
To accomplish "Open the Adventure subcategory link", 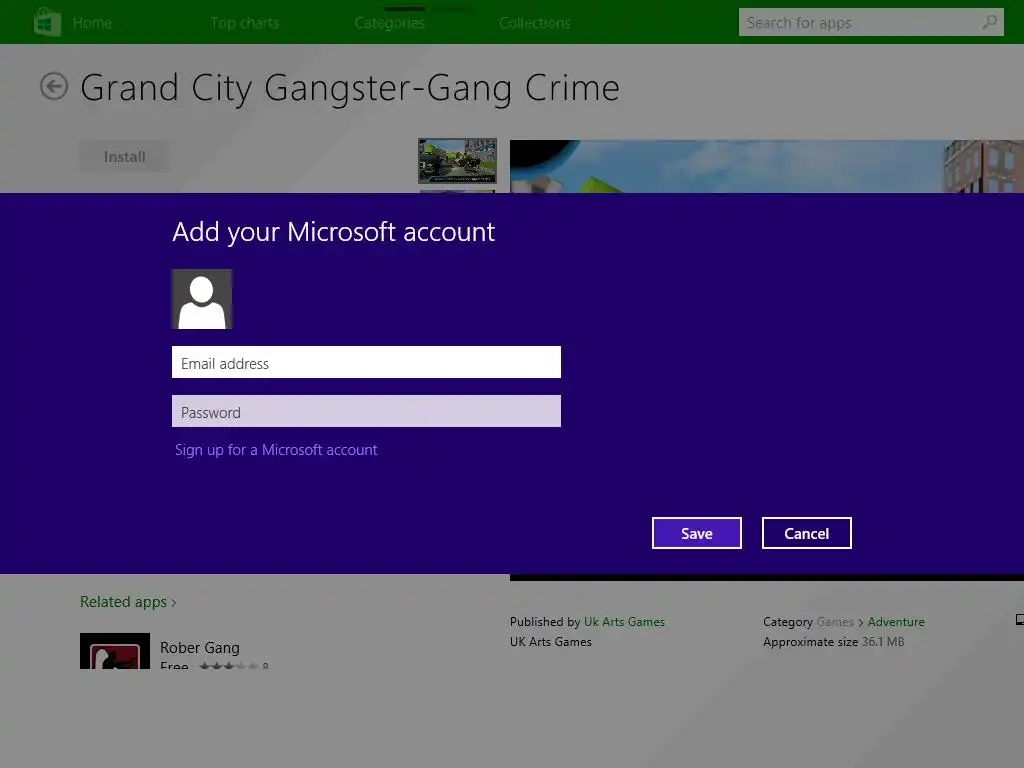I will tap(896, 622).
